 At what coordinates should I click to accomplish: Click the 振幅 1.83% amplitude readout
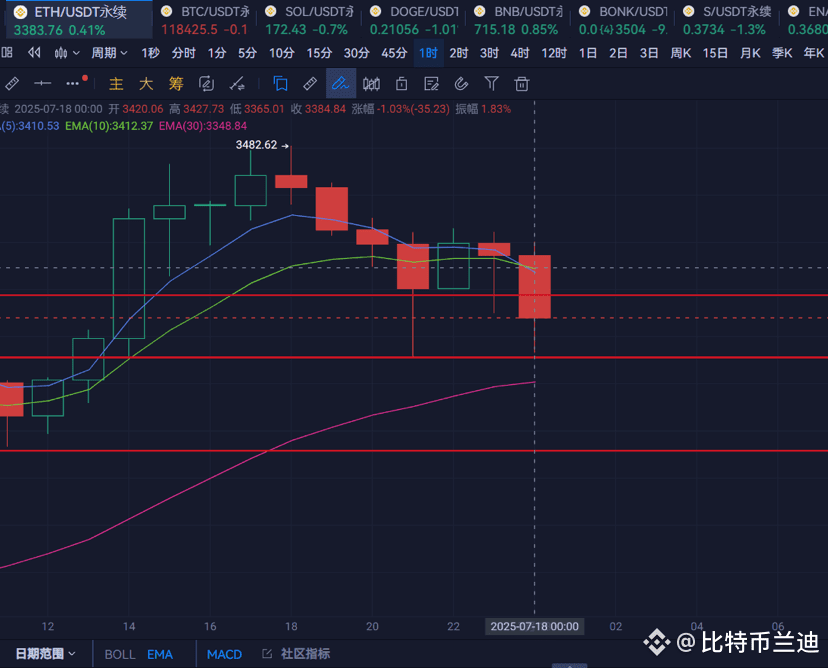[x=483, y=109]
